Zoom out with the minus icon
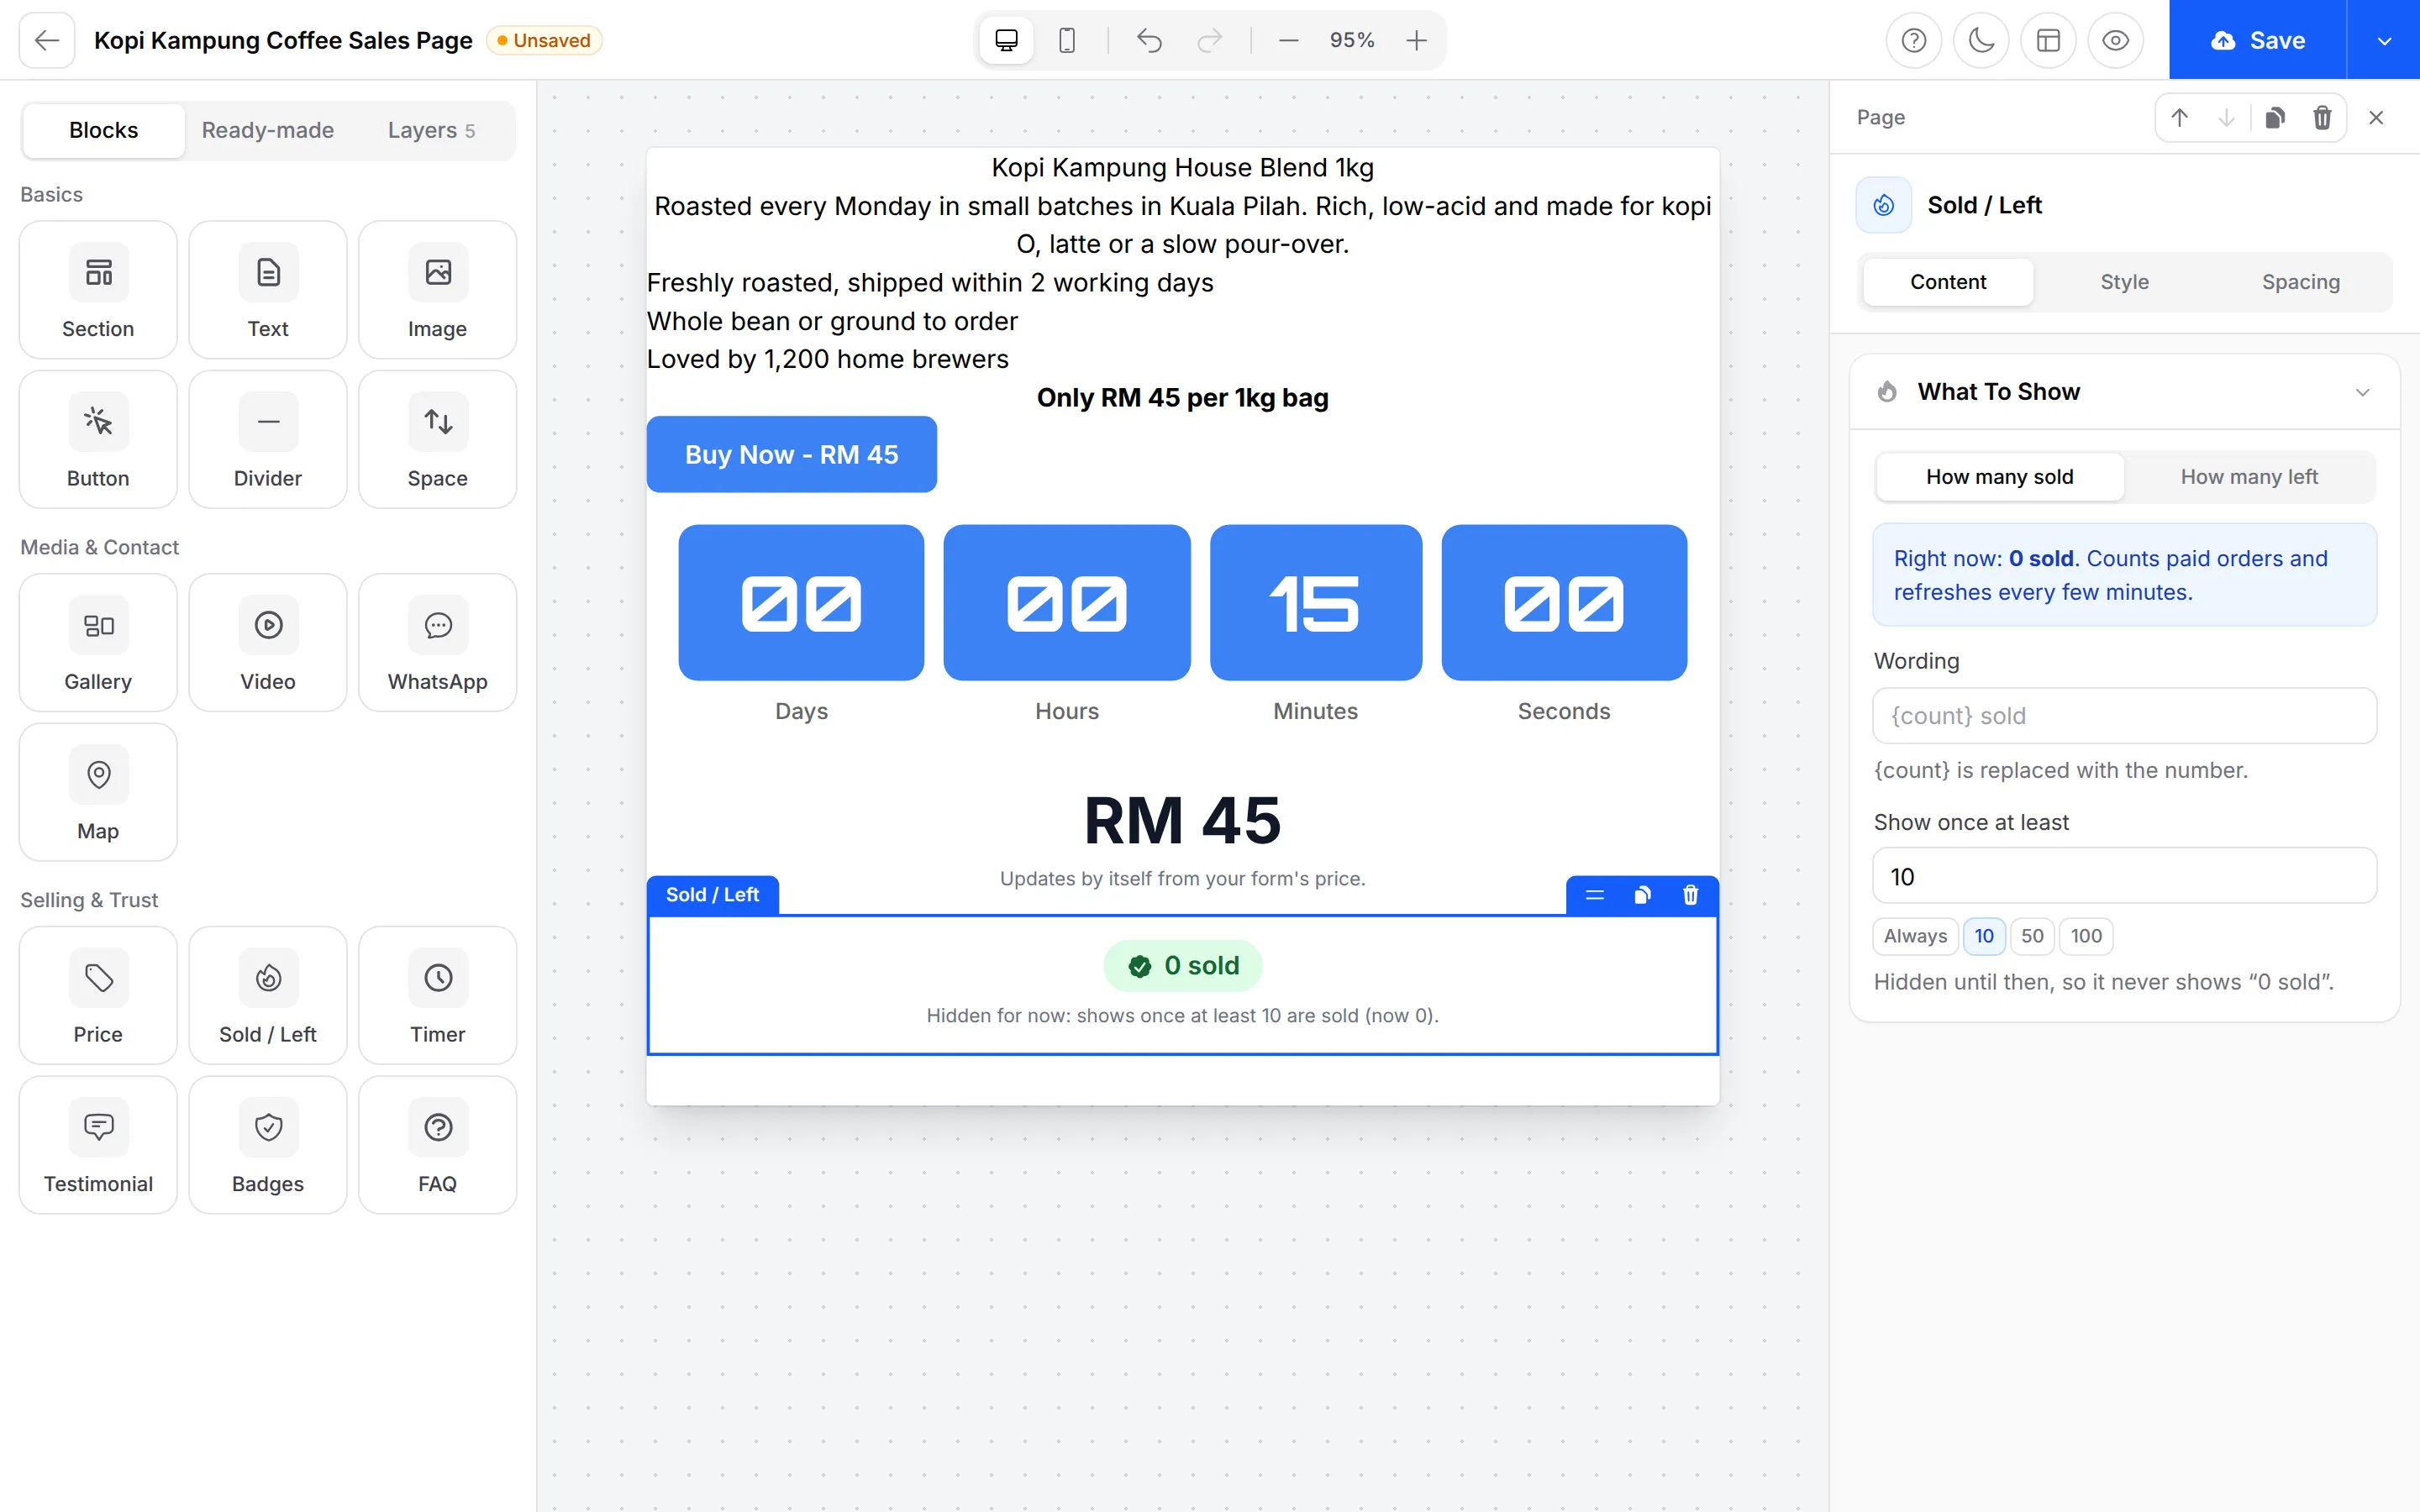Viewport: 2420px width, 1512px height. [1288, 40]
